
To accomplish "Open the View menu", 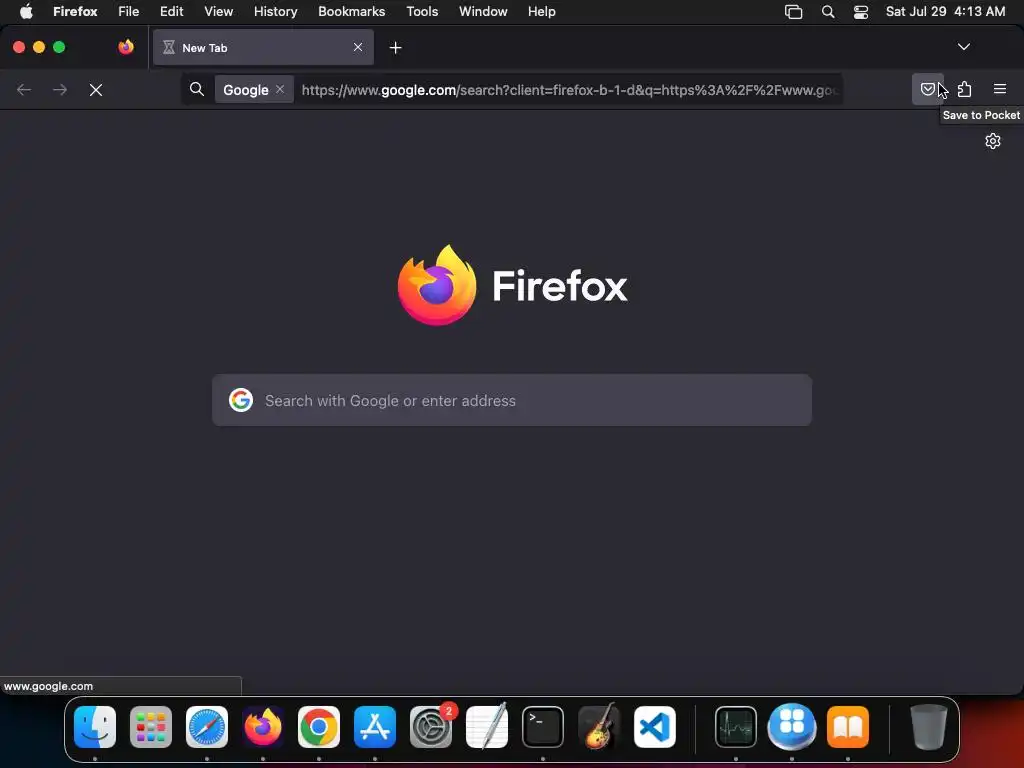I will click(219, 12).
